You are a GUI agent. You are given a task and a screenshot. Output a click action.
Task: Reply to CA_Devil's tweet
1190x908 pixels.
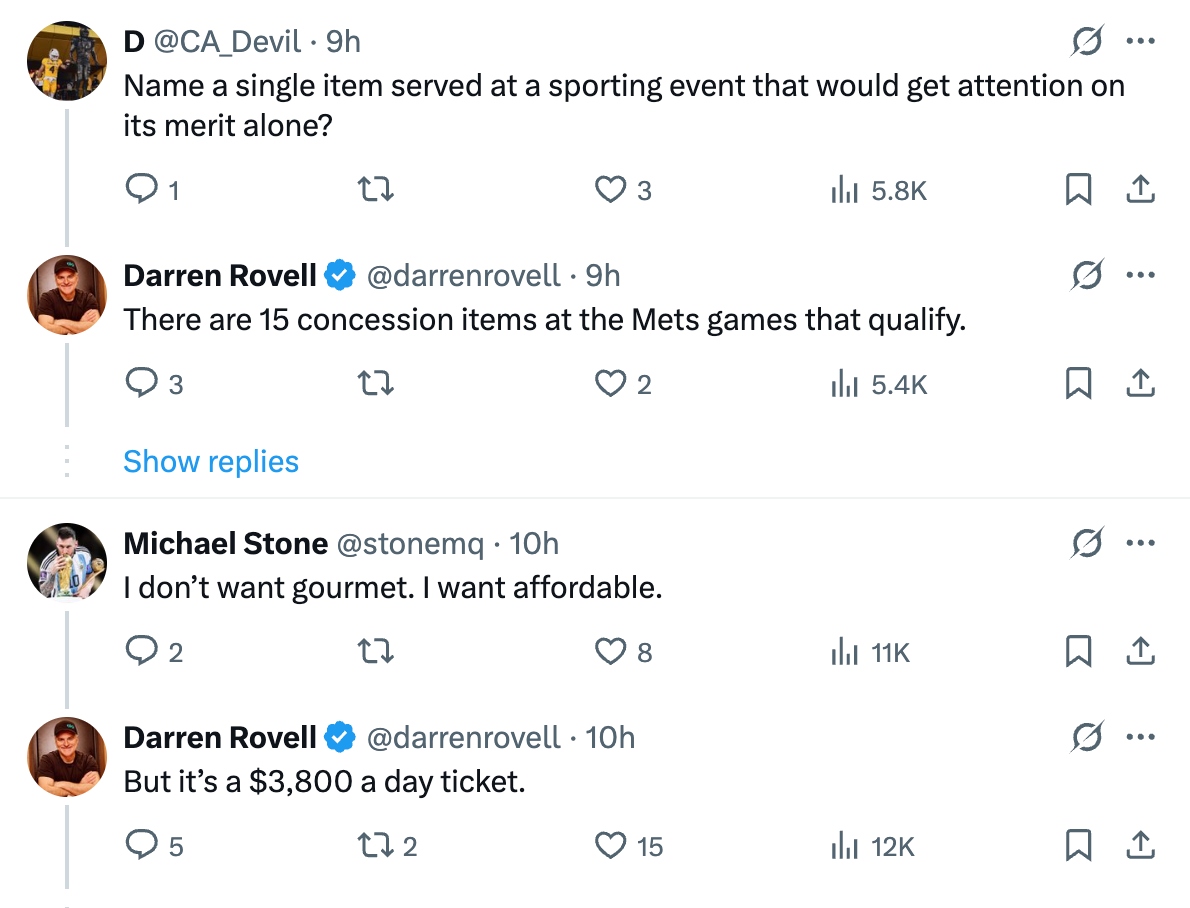139,189
